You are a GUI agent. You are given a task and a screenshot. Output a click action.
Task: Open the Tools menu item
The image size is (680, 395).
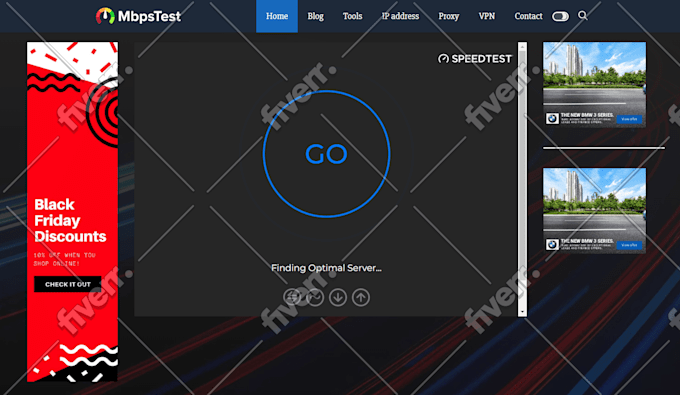[x=352, y=16]
